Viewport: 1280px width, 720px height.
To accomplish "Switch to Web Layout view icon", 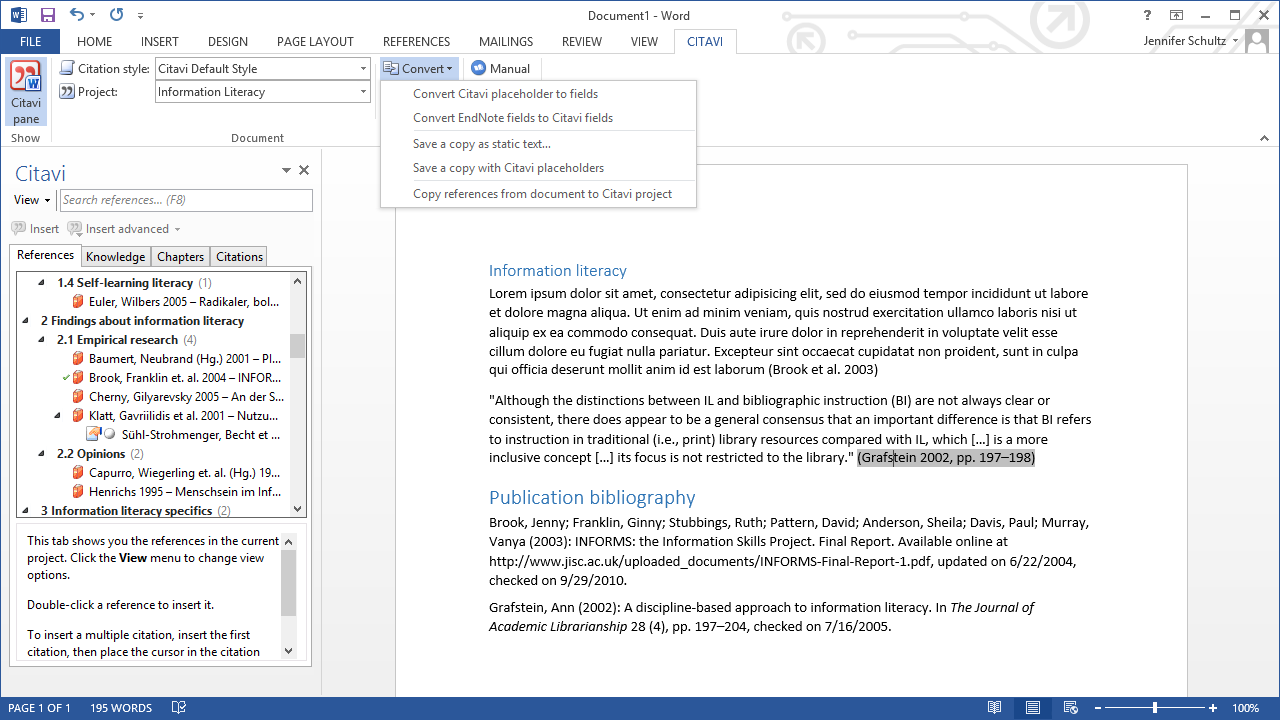I will 1070,707.
